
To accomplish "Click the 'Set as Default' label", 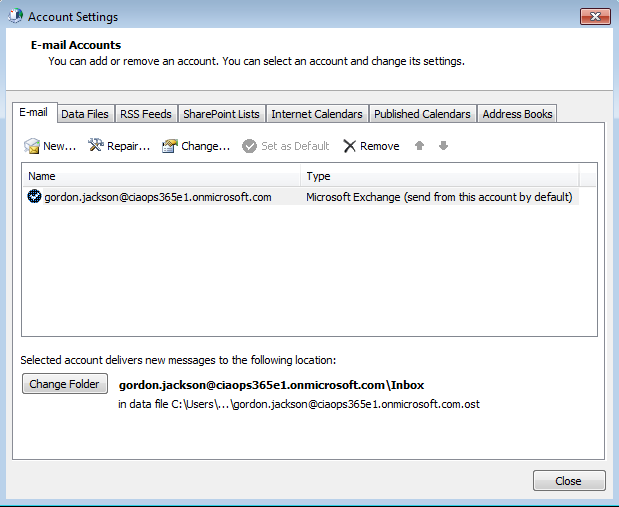I will click(x=295, y=146).
